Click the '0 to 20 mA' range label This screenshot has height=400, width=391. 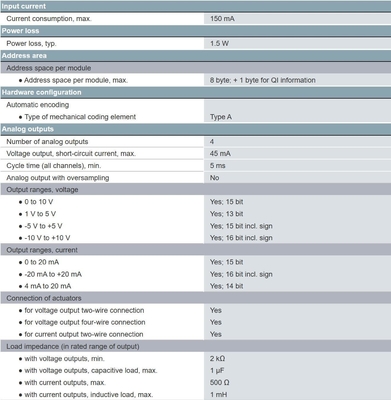point(42,262)
